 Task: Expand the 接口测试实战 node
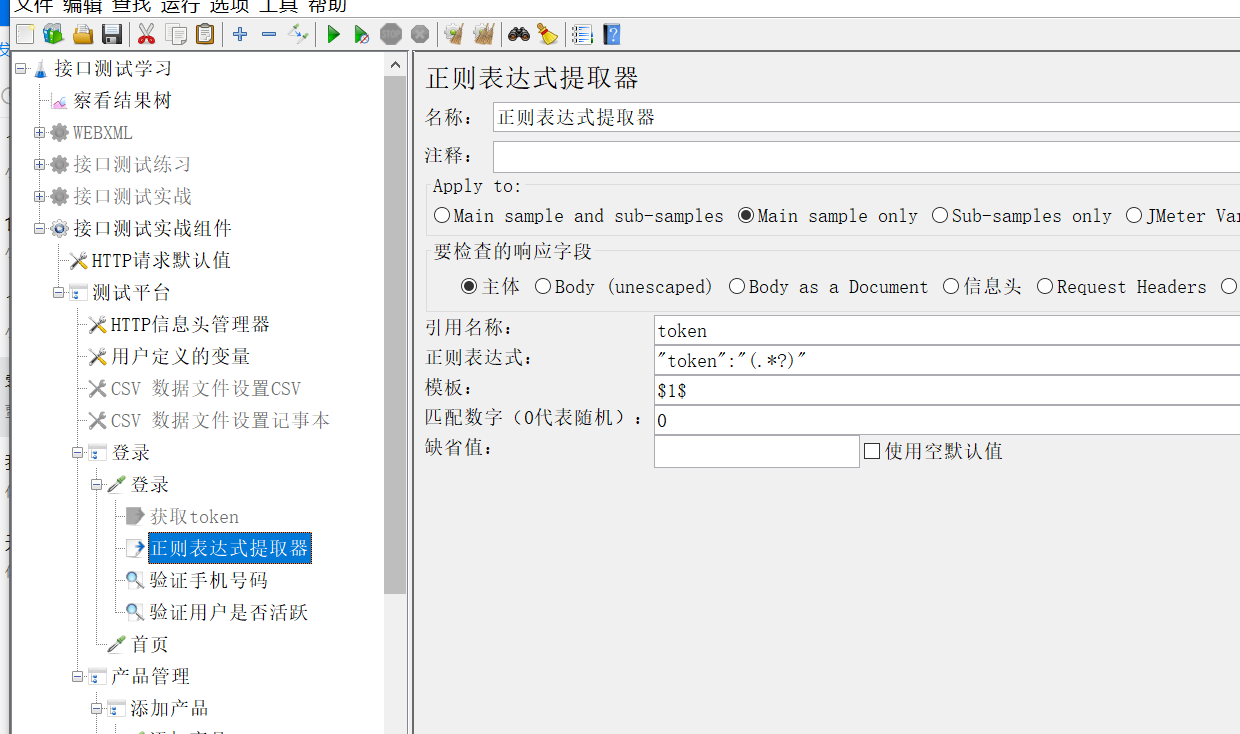[40, 197]
